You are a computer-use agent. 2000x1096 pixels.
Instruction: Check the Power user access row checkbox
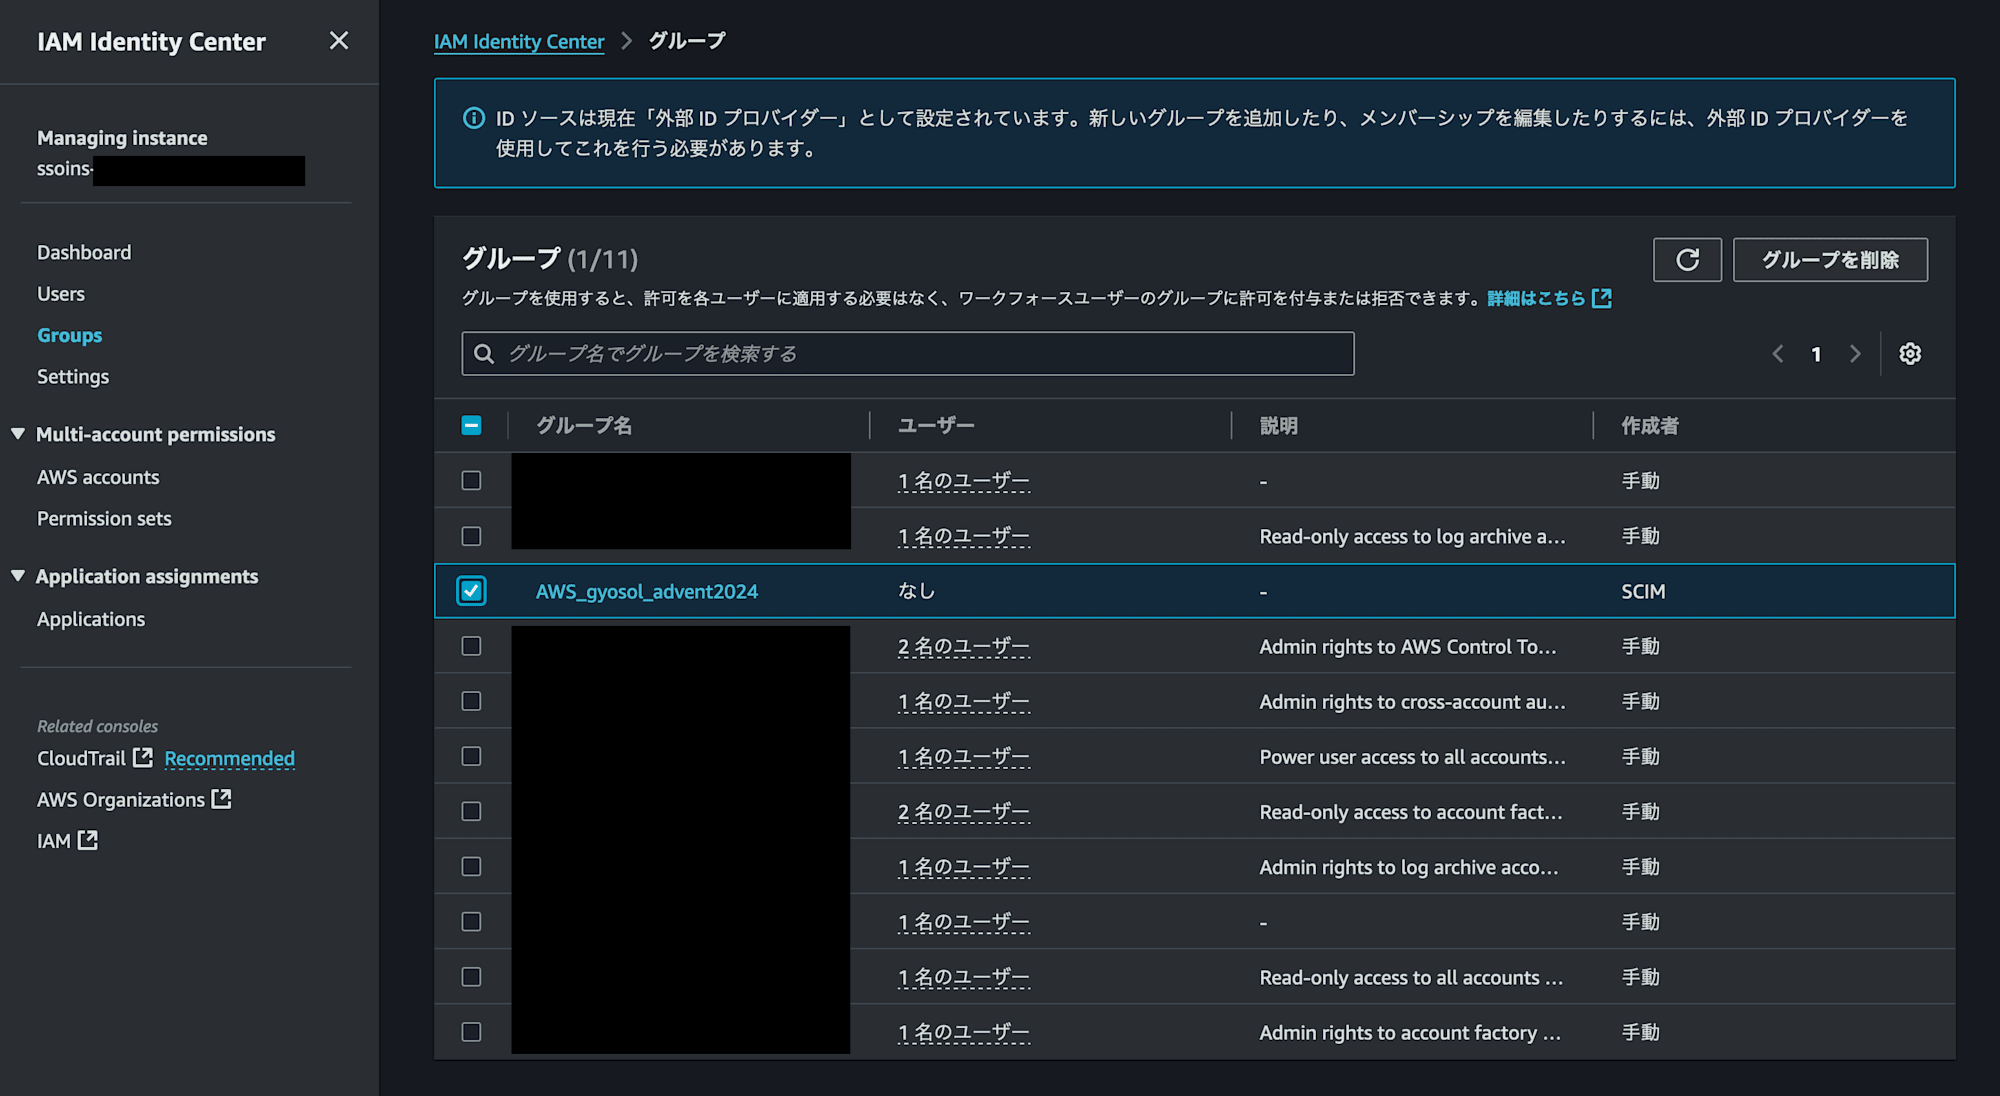pos(471,756)
